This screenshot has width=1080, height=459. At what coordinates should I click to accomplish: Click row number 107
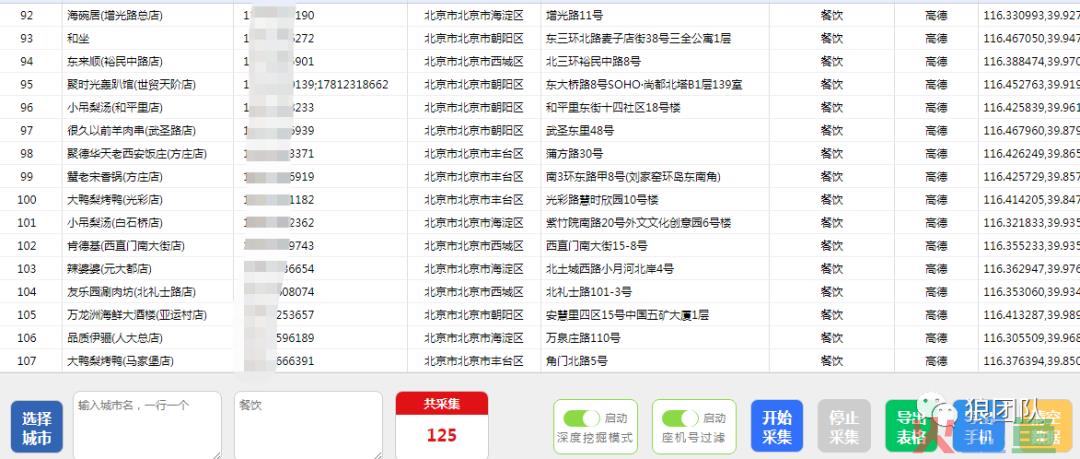click(x=26, y=361)
